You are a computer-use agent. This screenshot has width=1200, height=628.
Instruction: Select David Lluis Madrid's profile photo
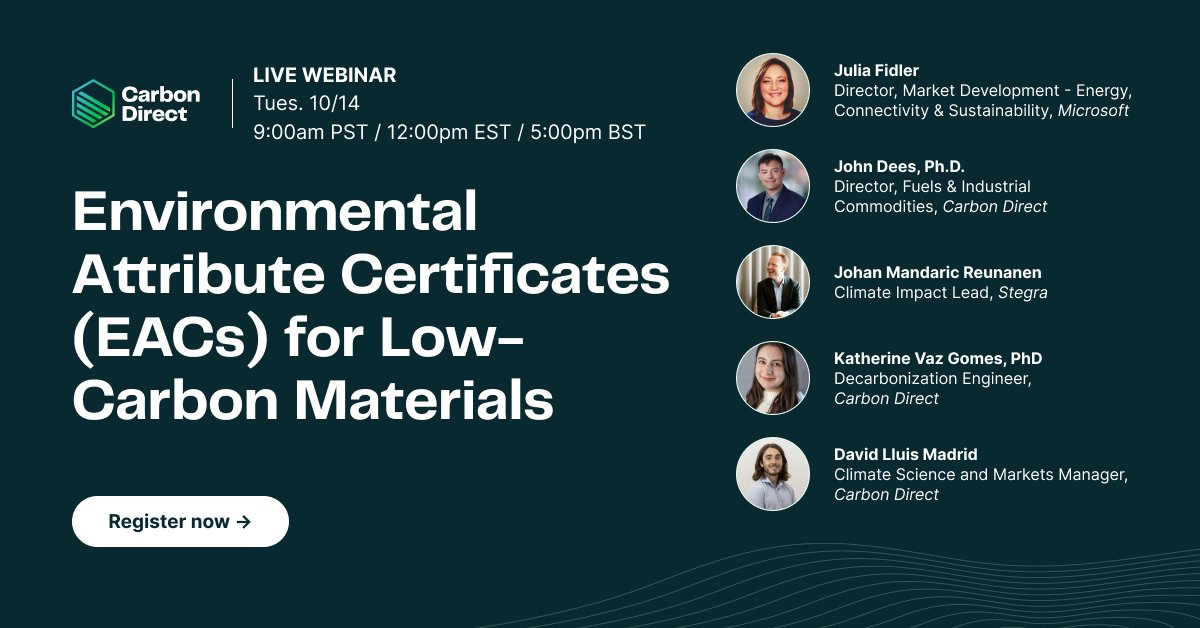[773, 474]
